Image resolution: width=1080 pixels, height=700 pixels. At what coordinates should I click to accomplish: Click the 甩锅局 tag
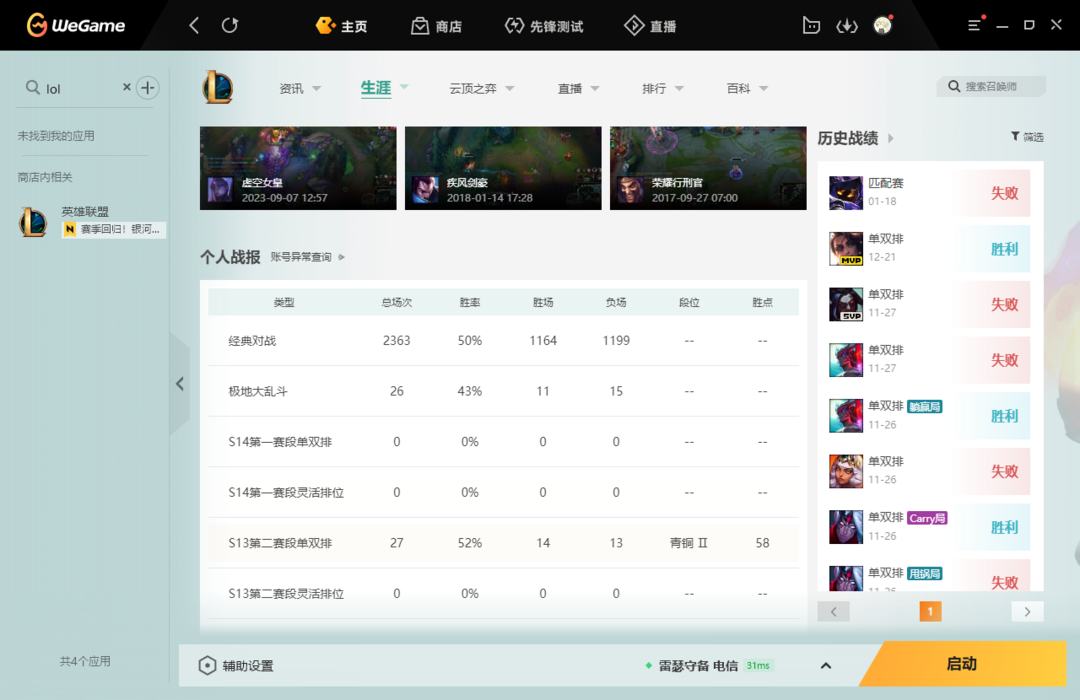tap(924, 573)
